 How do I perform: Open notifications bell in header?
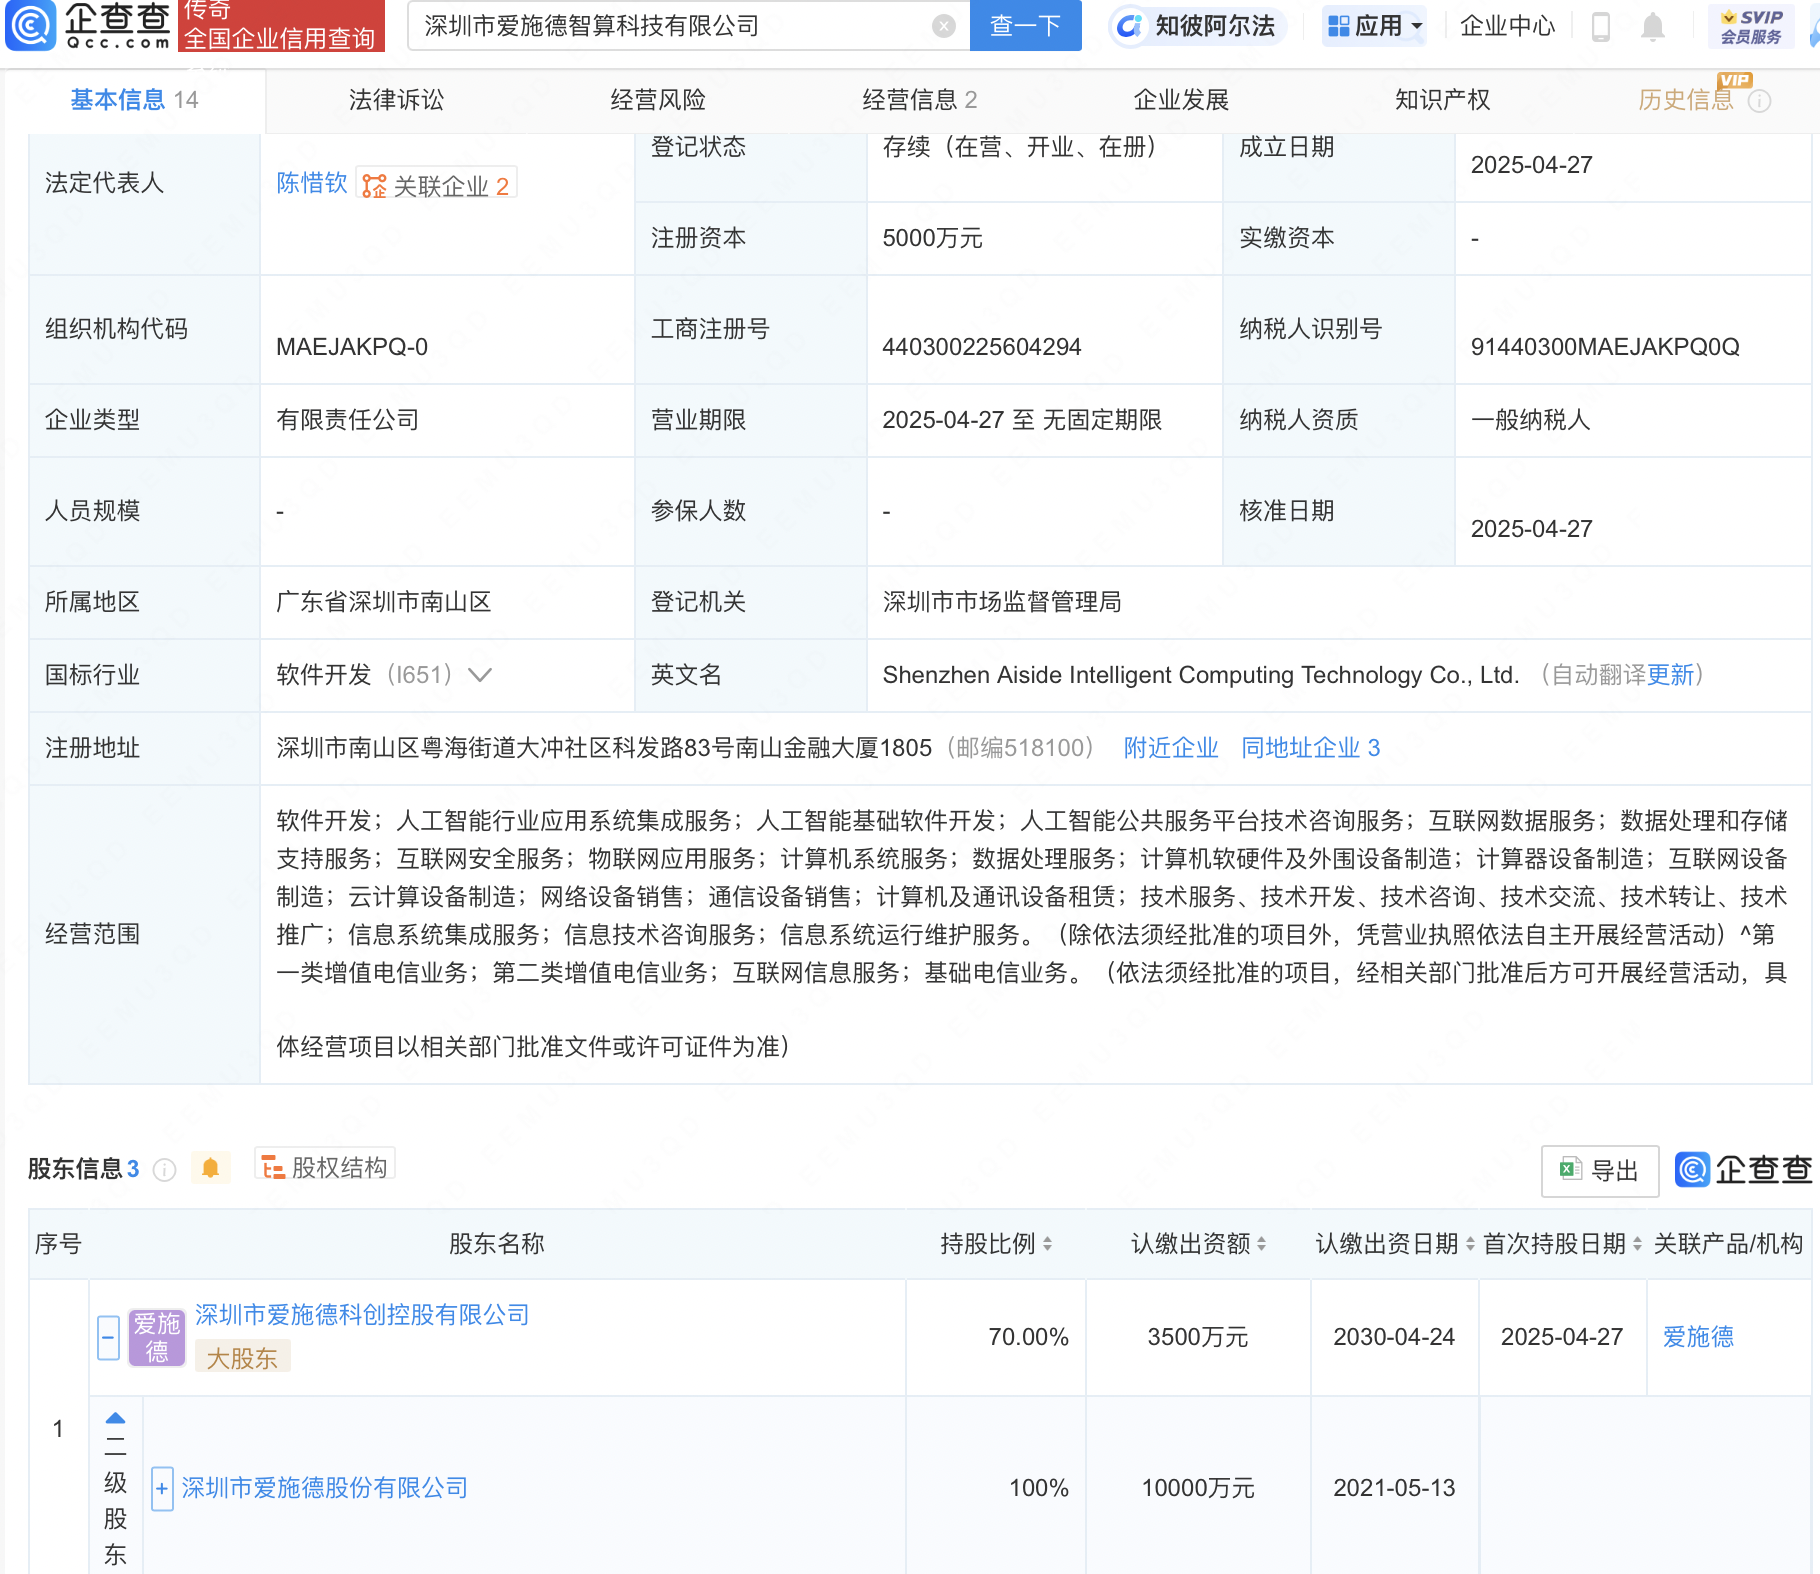pos(1653,26)
